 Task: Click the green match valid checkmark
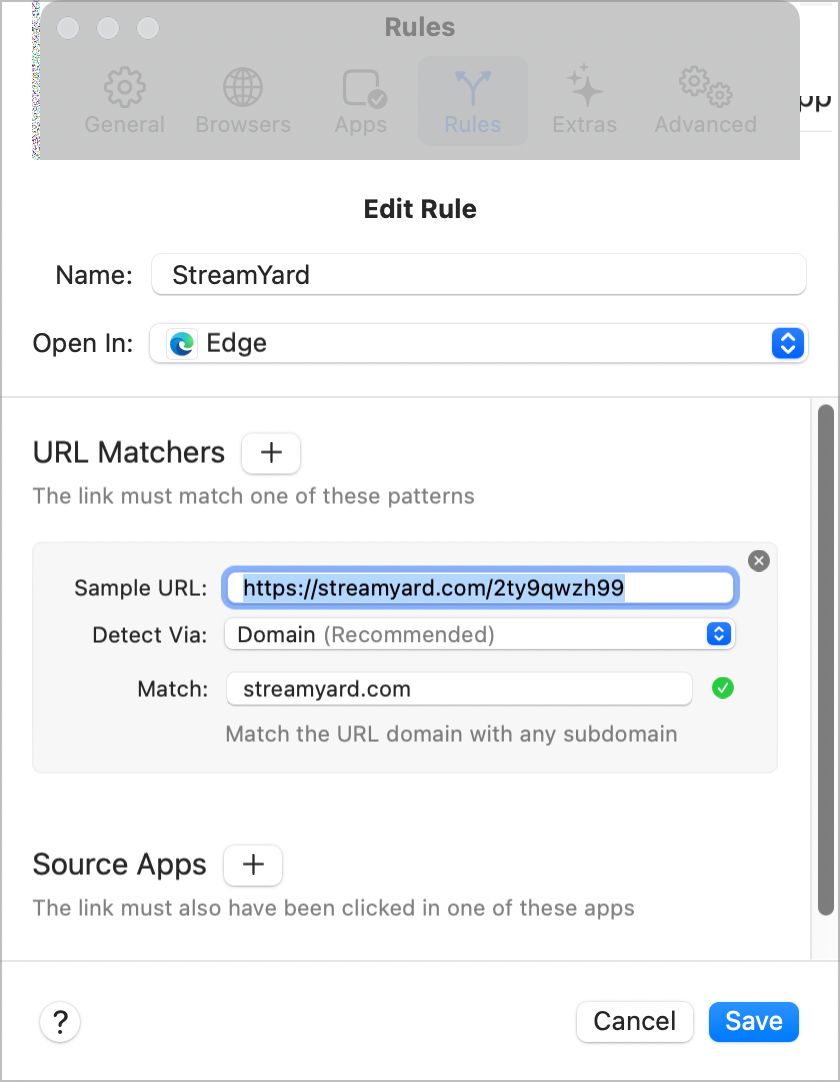pos(723,688)
